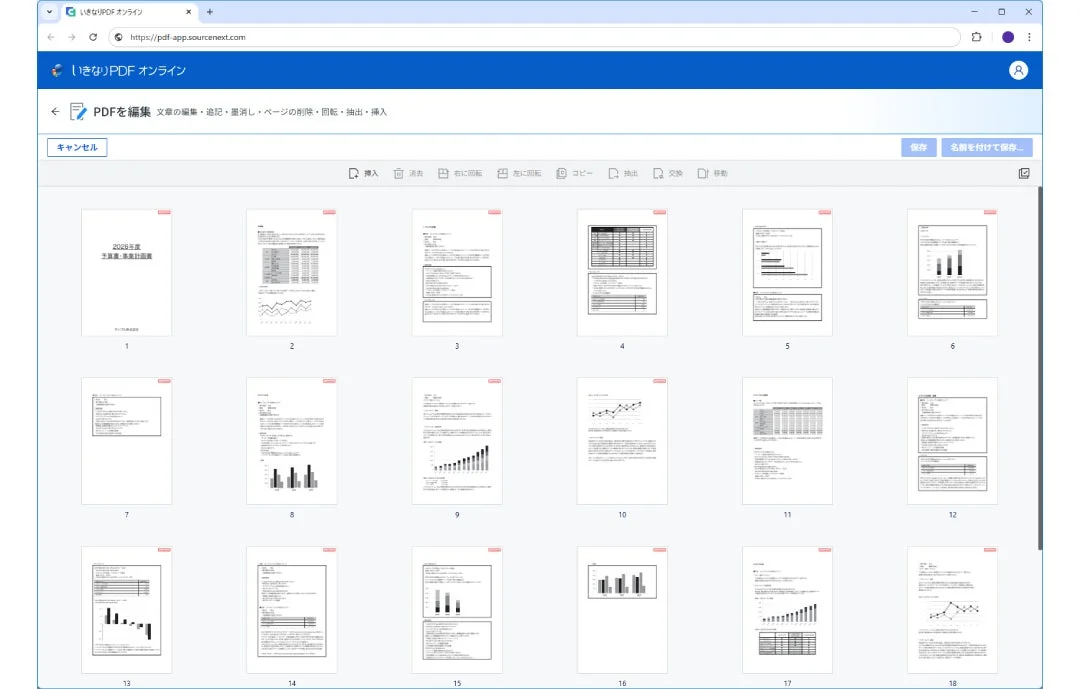The width and height of the screenshot is (1080, 689).
Task: Open the browser tab search dropdown
Action: [50, 12]
